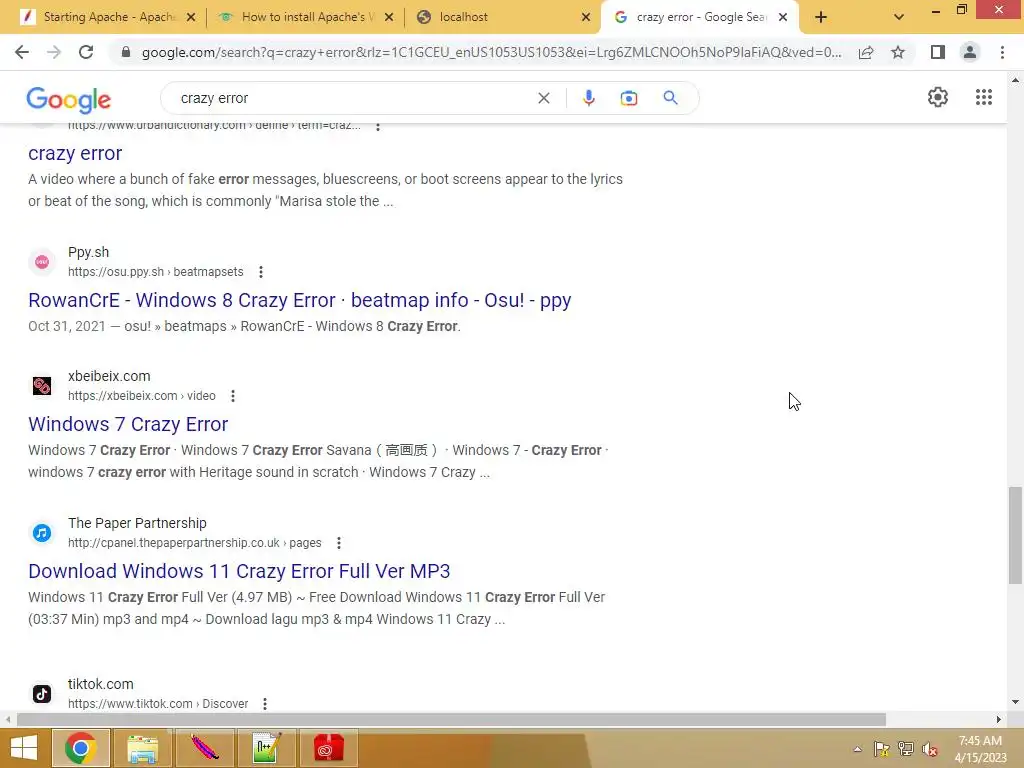
Task: Open the Chrome profile avatar
Action: pyautogui.click(x=970, y=52)
